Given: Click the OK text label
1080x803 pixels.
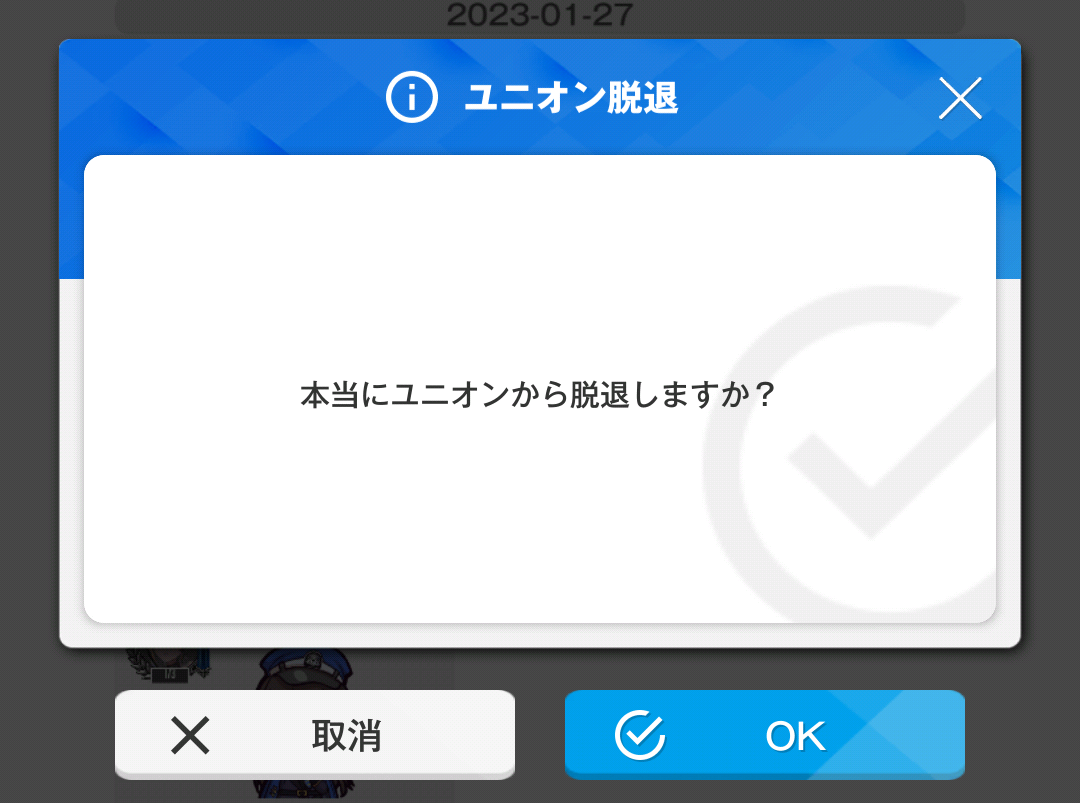Looking at the screenshot, I should point(796,736).
